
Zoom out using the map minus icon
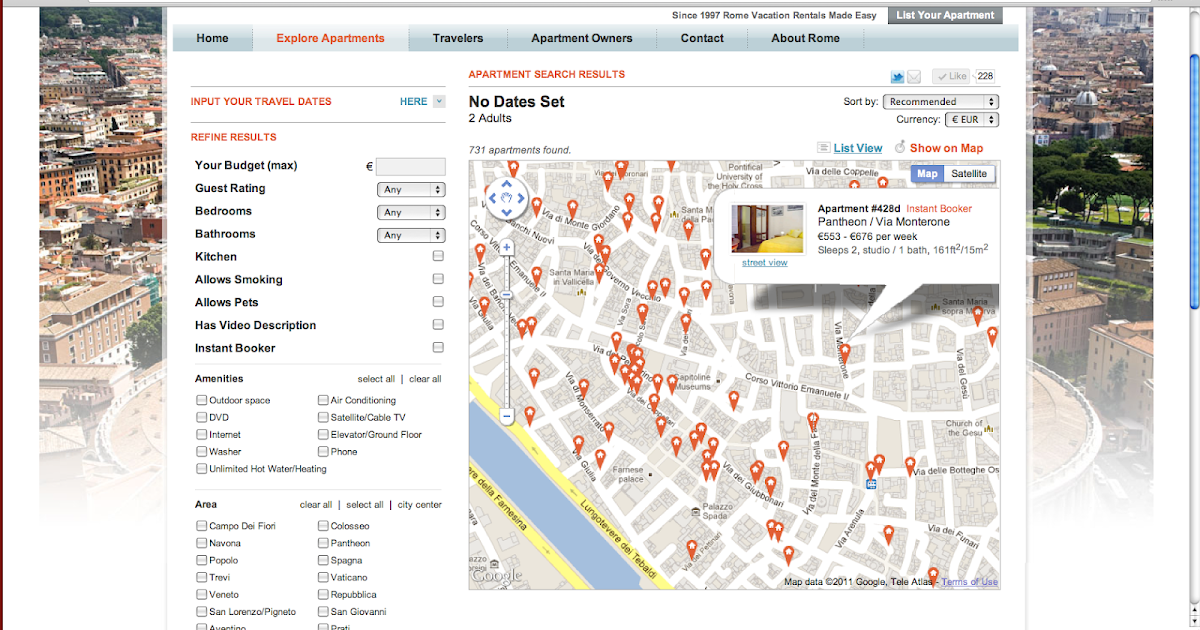(x=507, y=417)
